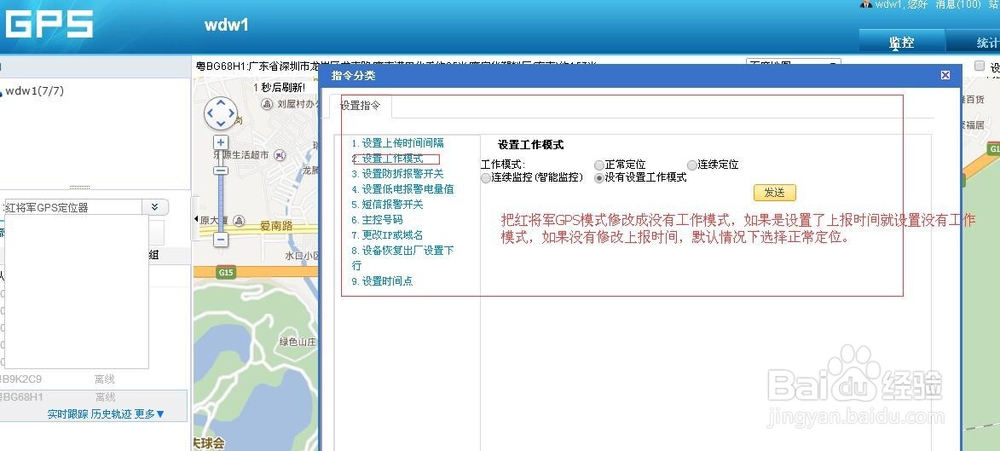1000x451 pixels.
Task: Click the 绿色山庄 label on the map
Action: 297,342
